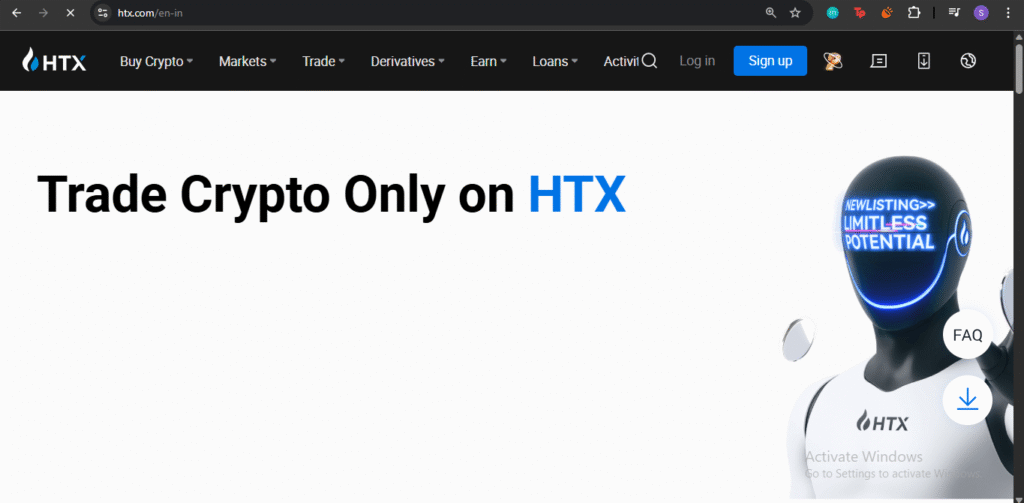Bookmark this page with the star icon

click(x=795, y=12)
